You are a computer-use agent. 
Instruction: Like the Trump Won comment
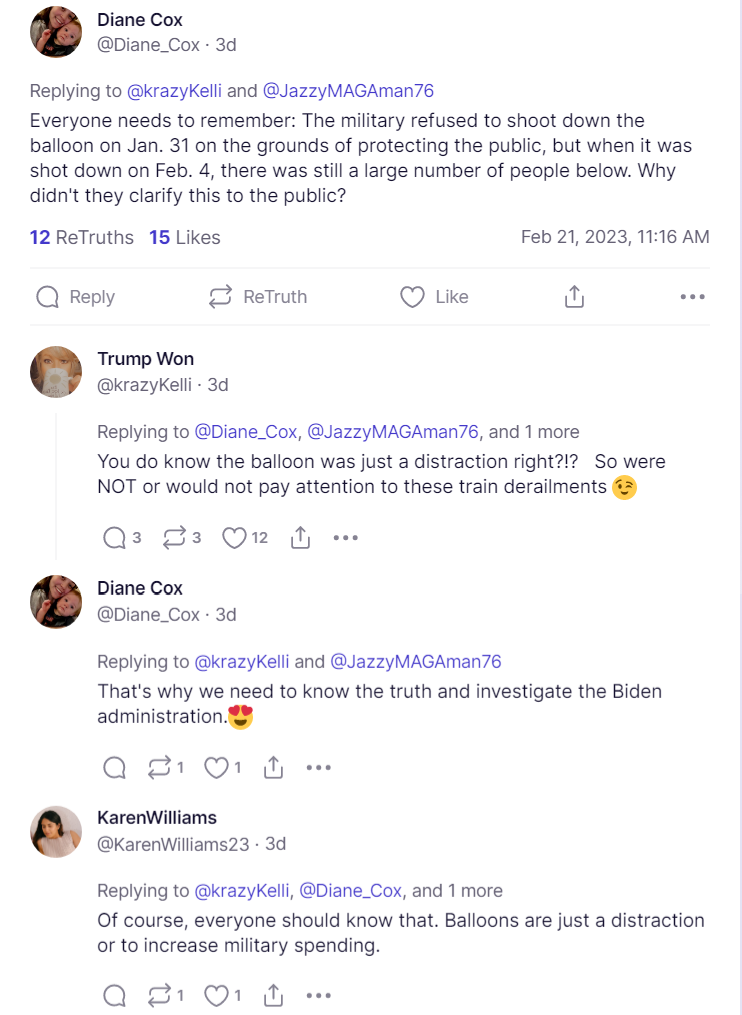[x=234, y=538]
